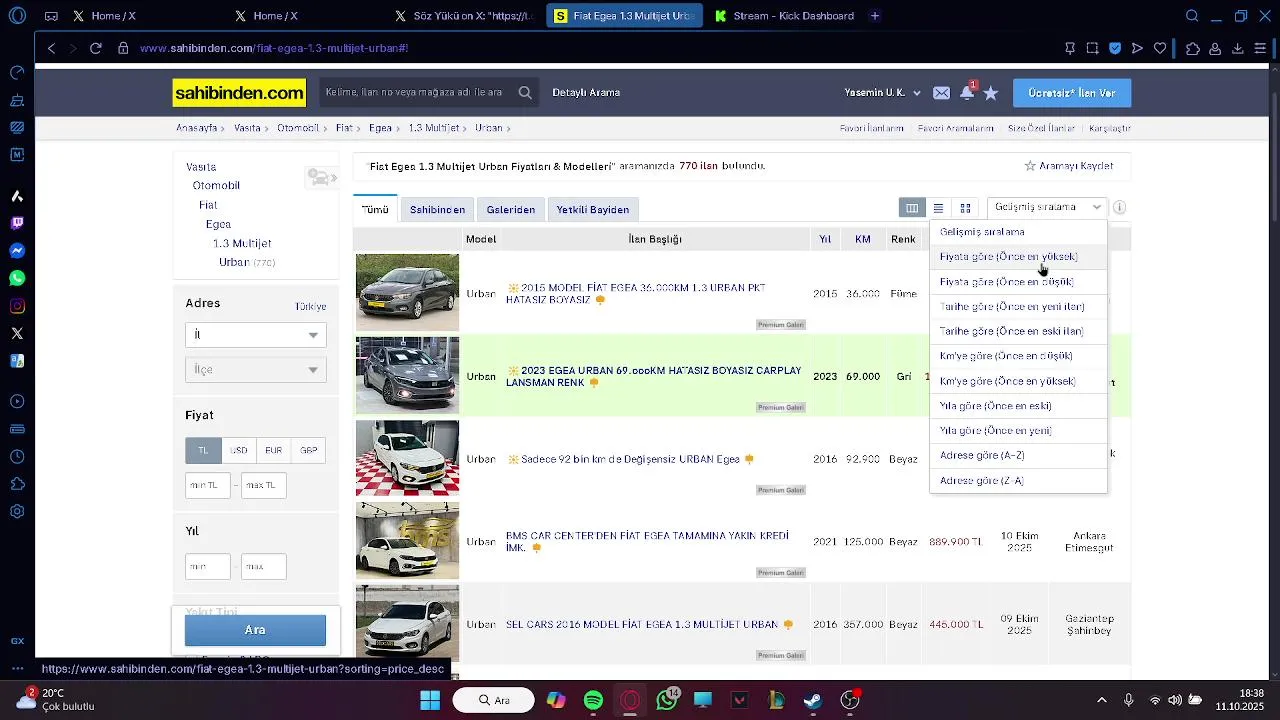
Task: Select TL currency option
Action: (203, 450)
